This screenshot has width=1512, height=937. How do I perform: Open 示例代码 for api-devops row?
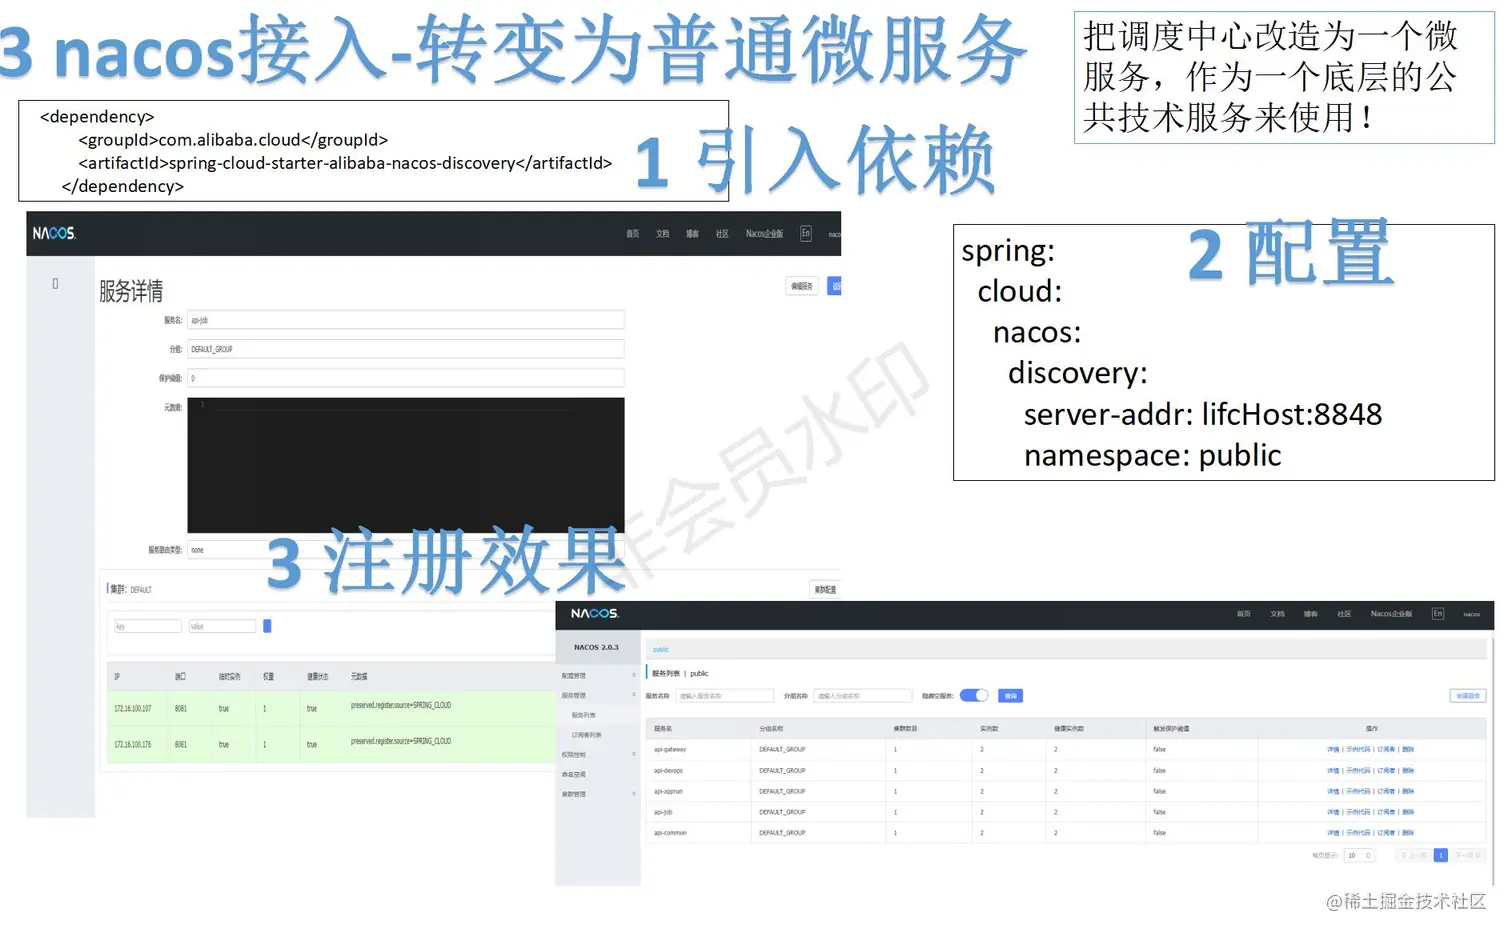[x=1358, y=770]
